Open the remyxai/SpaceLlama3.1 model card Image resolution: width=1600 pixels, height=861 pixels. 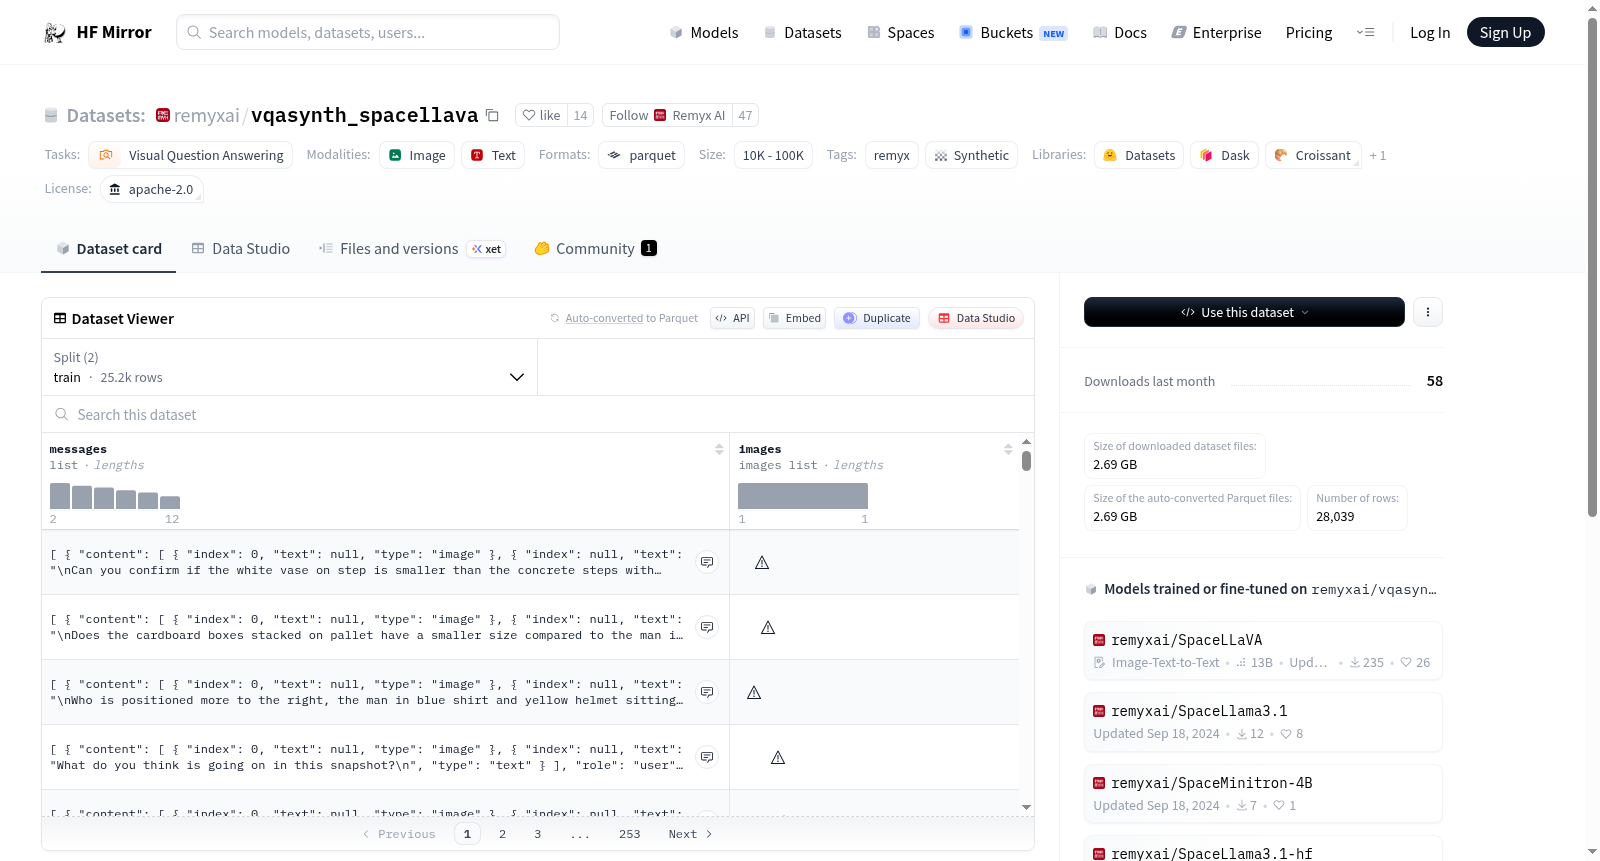1263,722
